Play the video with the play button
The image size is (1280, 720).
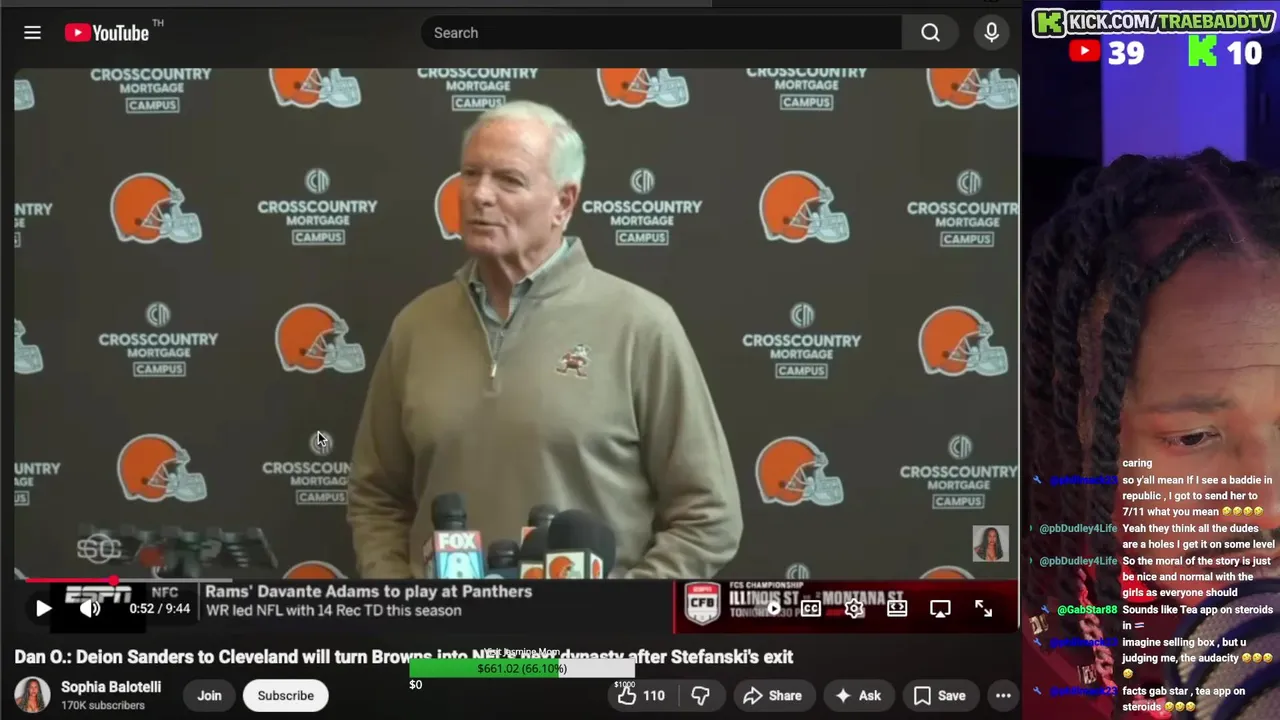43,608
